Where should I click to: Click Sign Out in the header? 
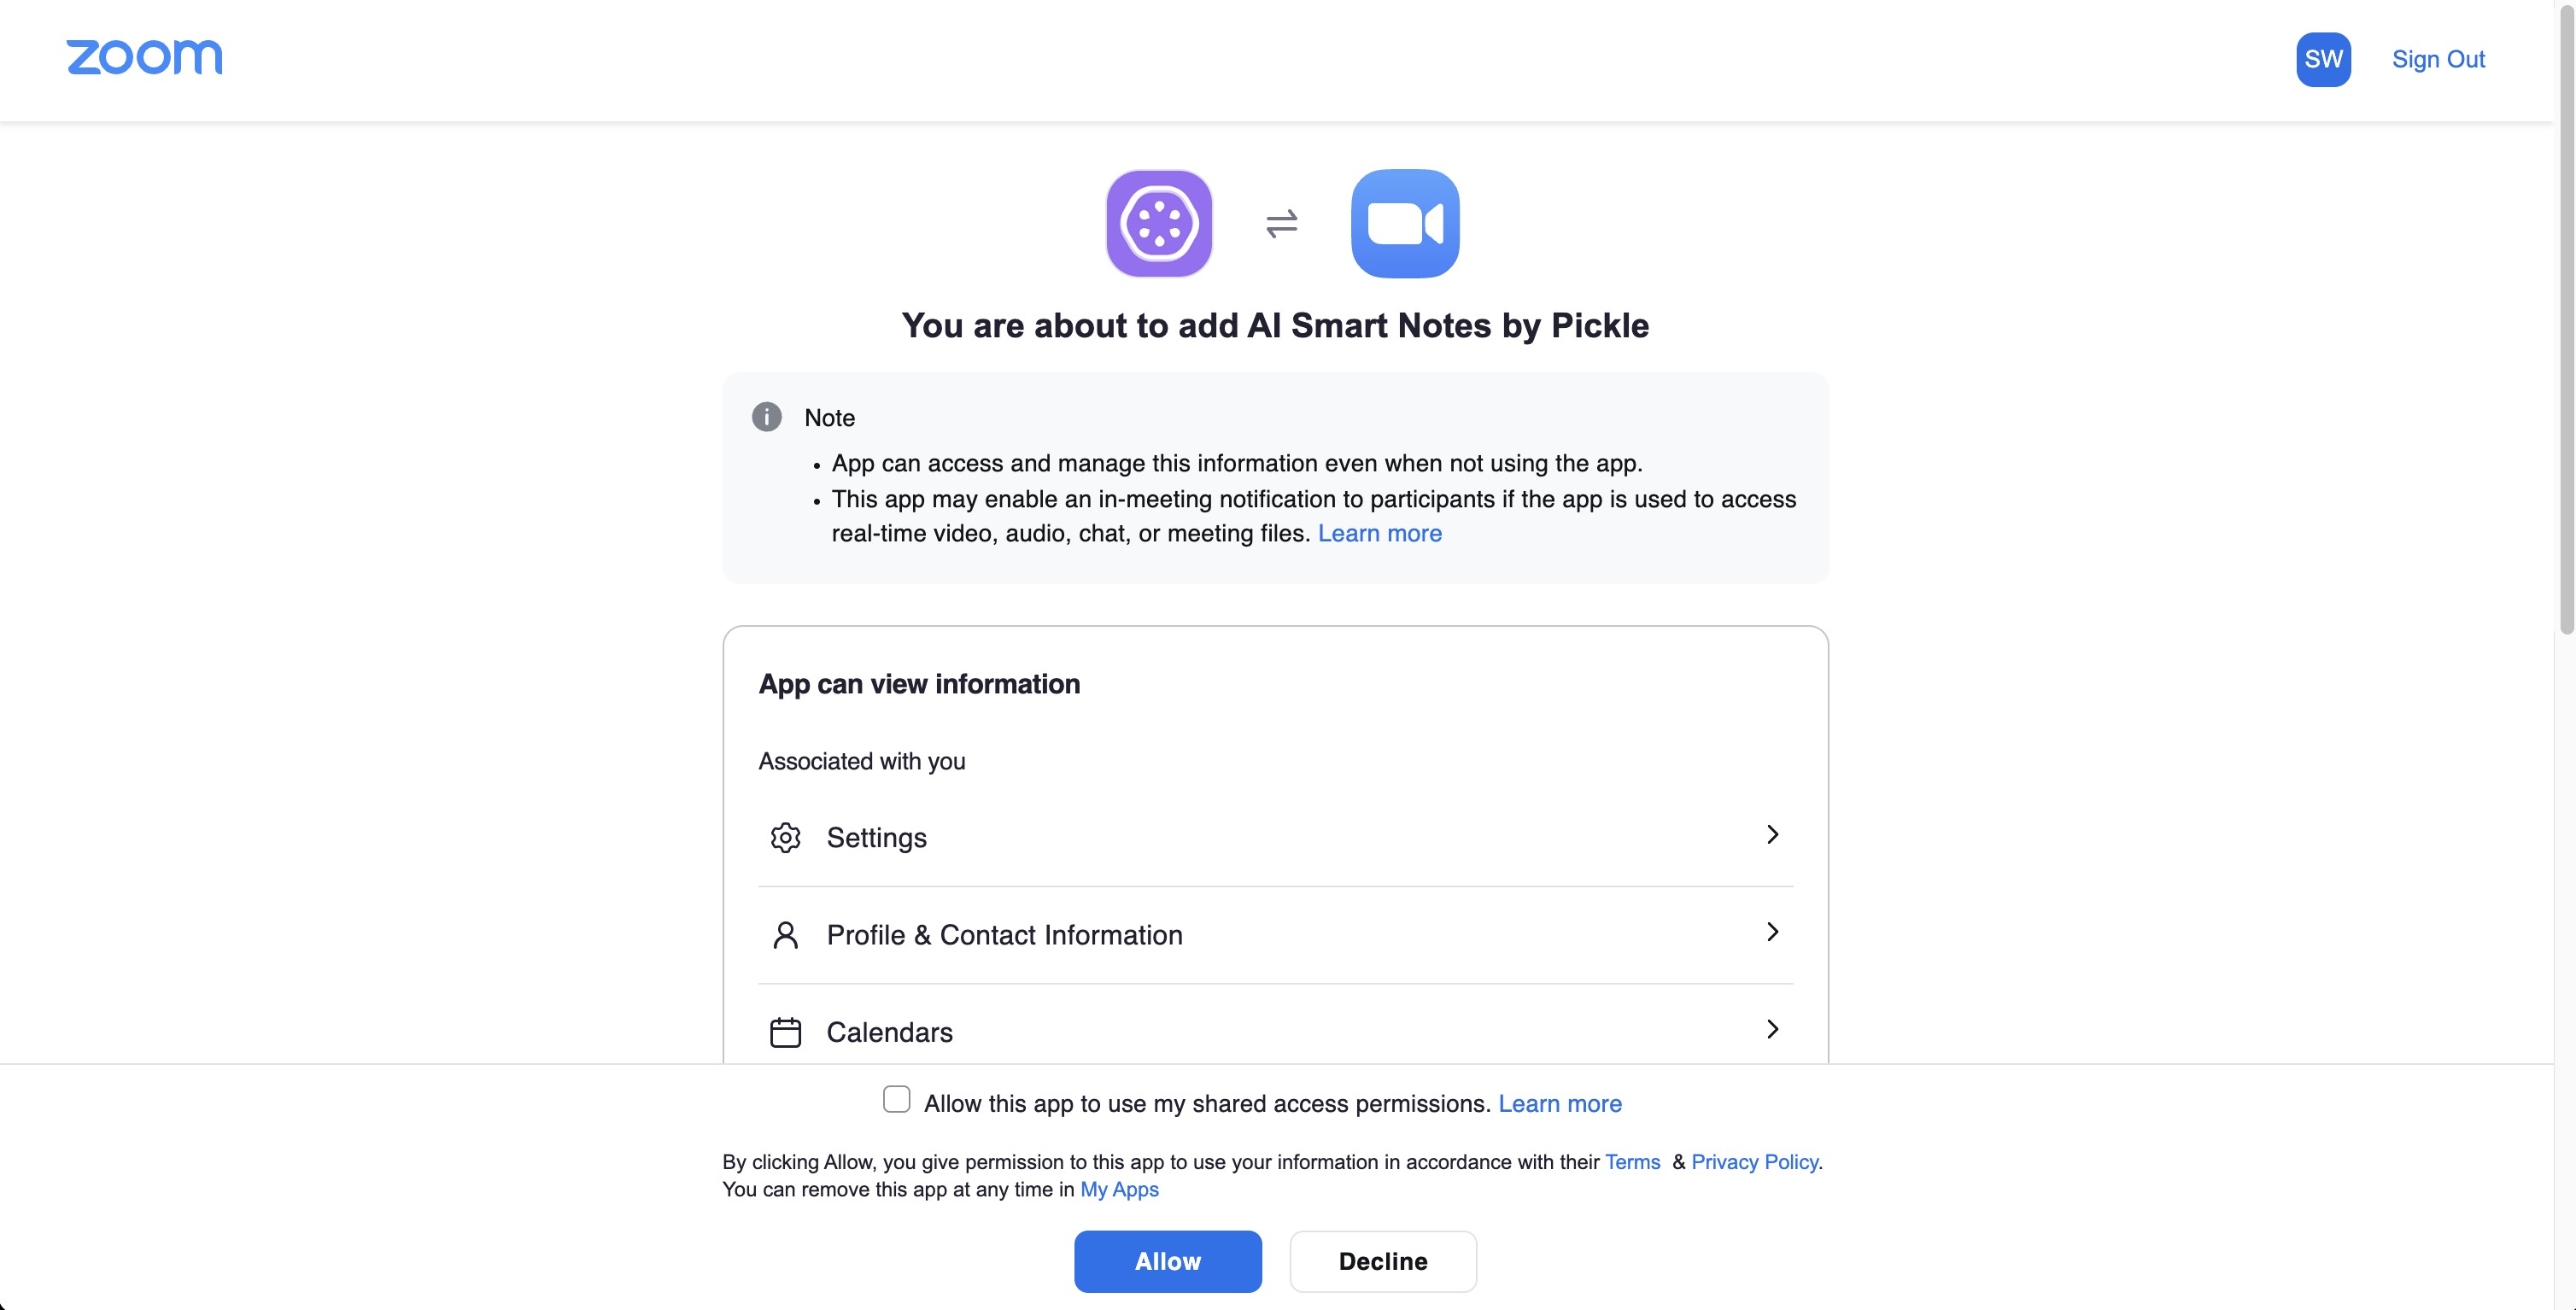2438,59
